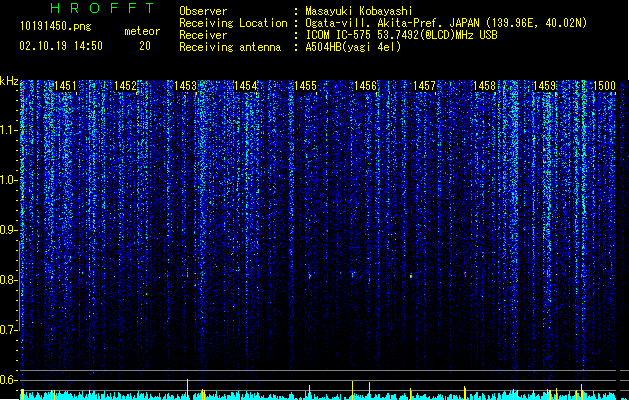Select the Ogata-vill. Akita-Pref. JAPAN location text

[446, 23]
